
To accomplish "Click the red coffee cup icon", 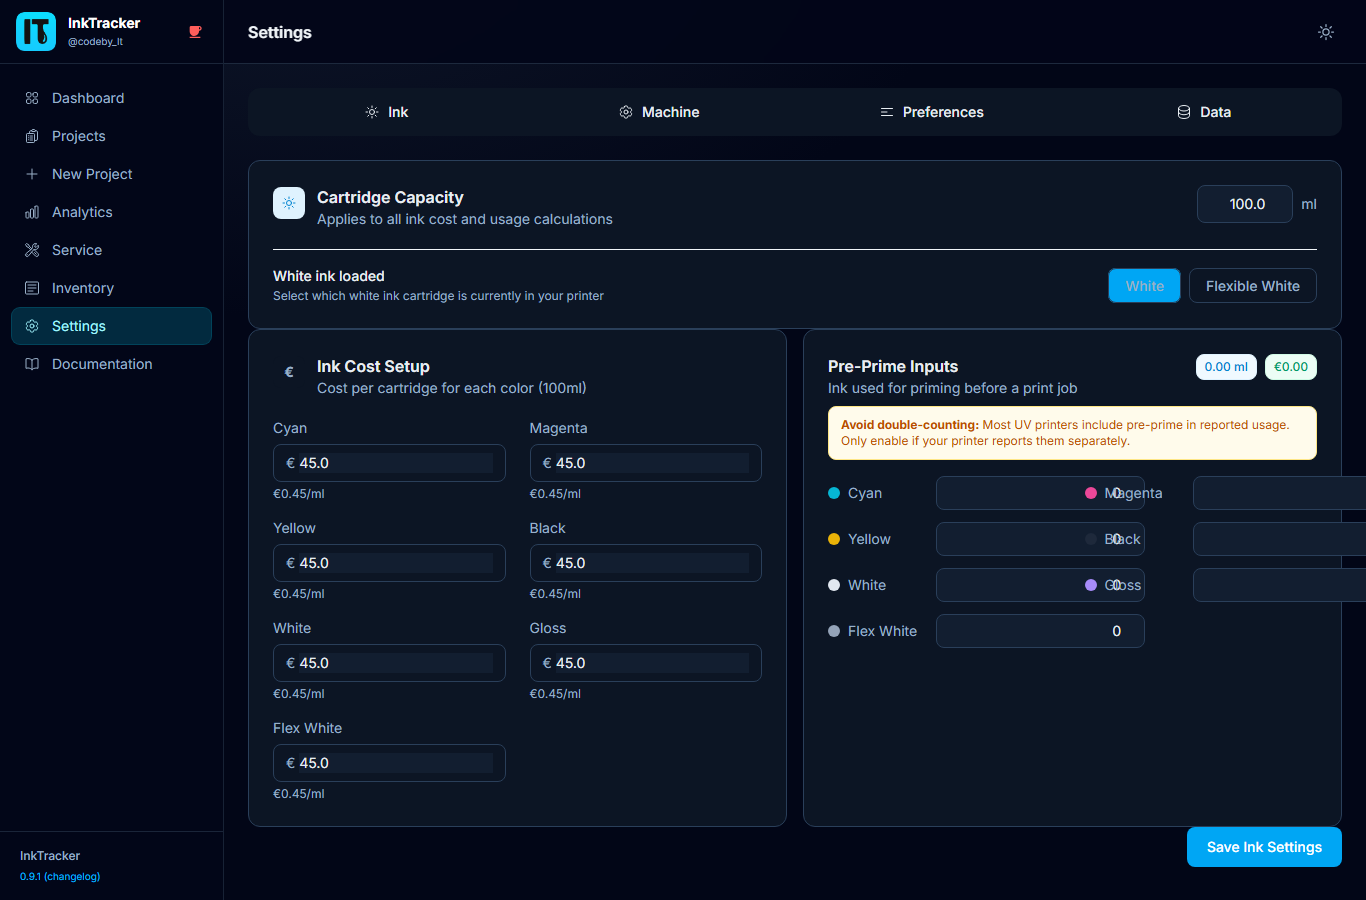I will 195,32.
